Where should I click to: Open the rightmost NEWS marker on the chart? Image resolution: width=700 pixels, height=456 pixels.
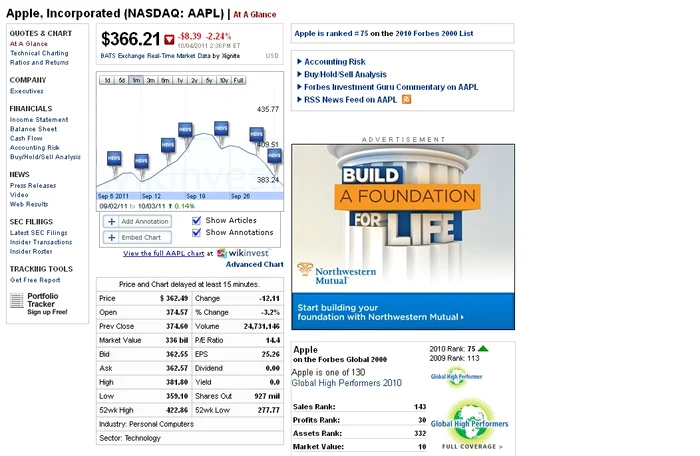point(275,155)
